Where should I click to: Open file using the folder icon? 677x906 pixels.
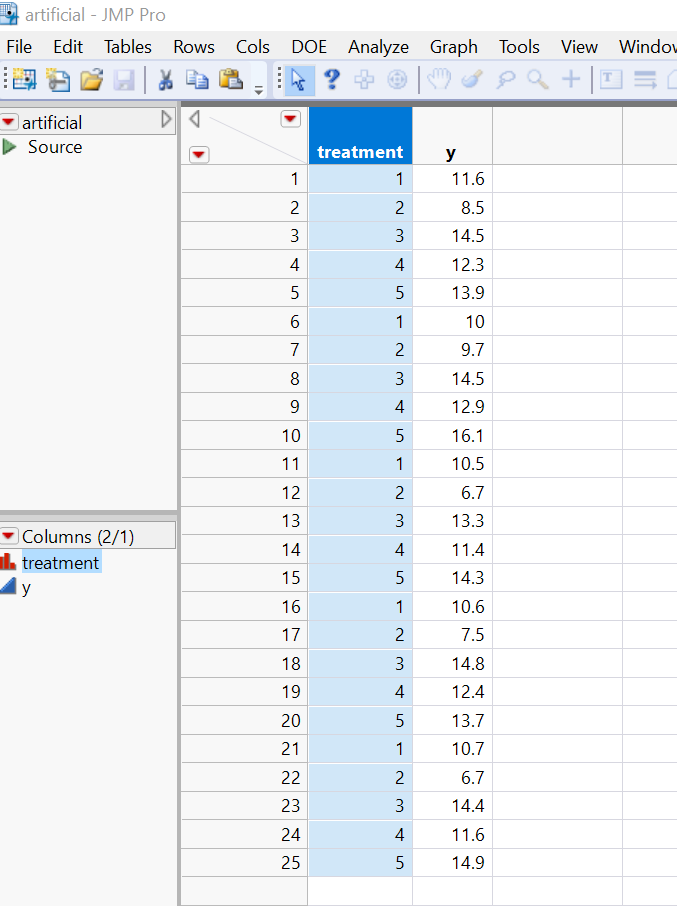coord(91,80)
